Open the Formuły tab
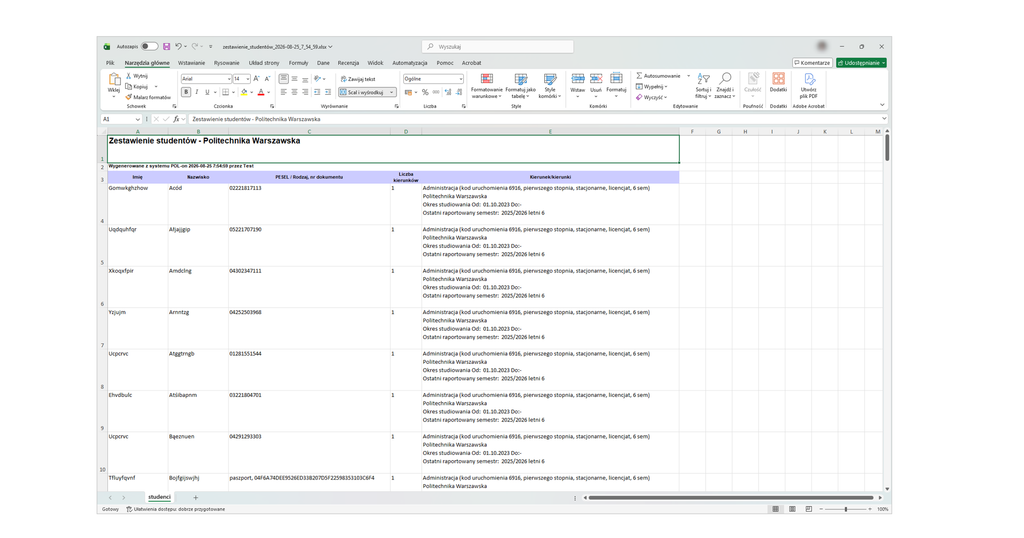 tap(298, 63)
